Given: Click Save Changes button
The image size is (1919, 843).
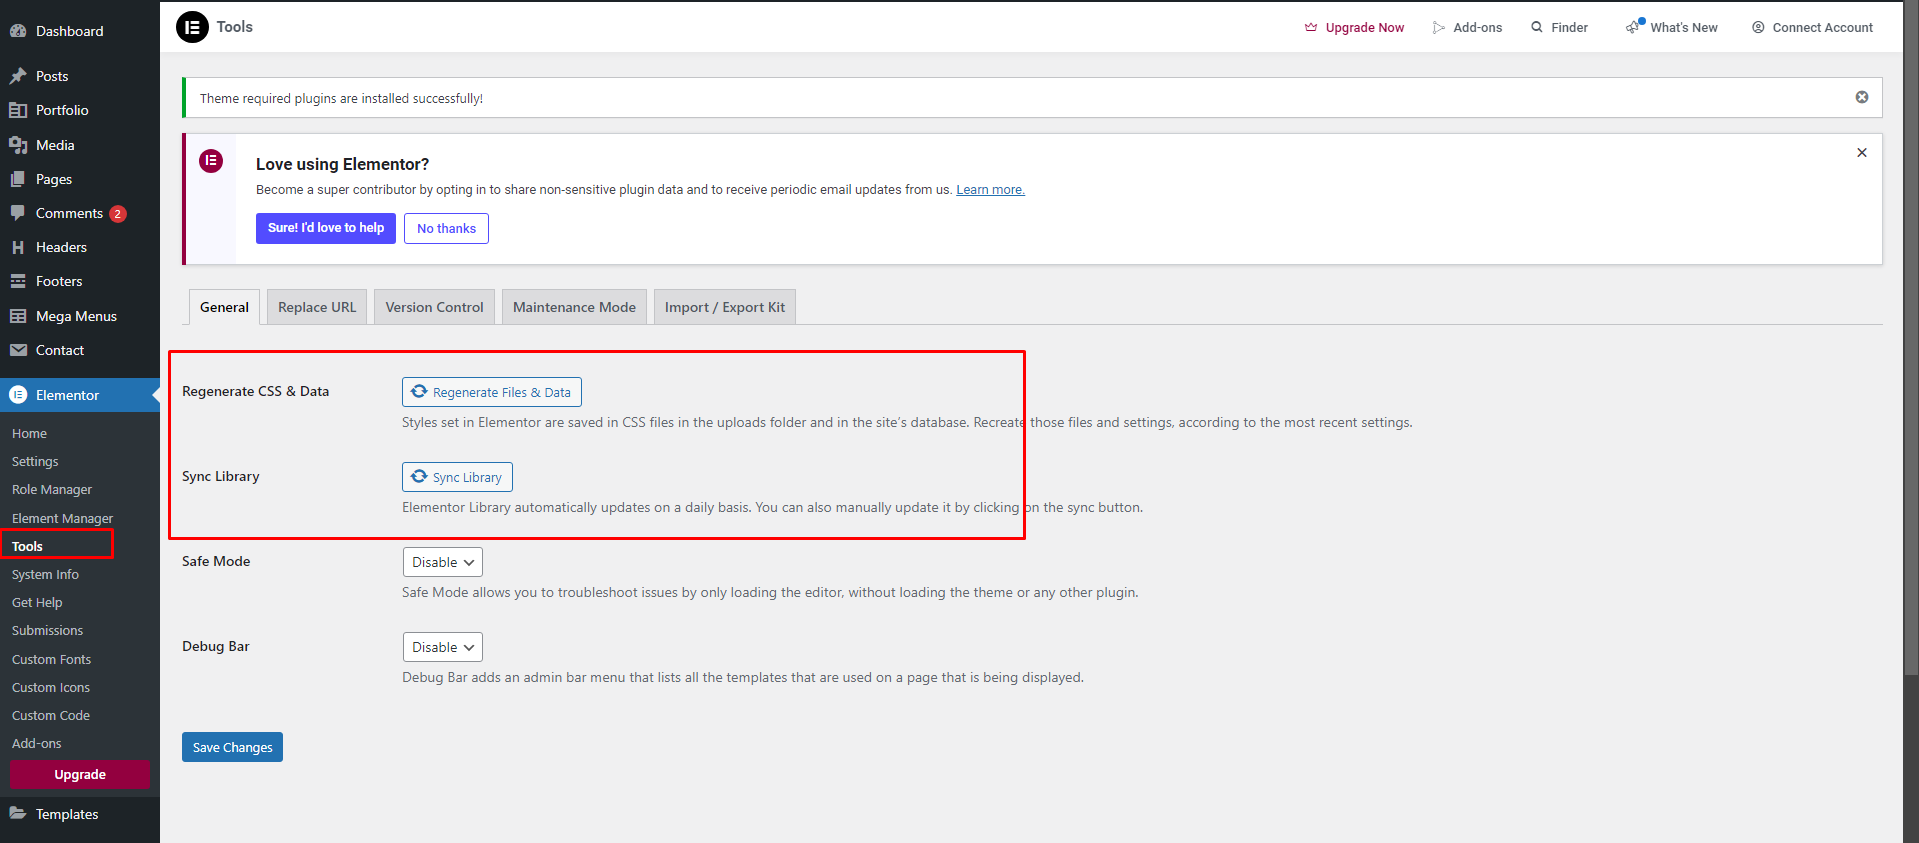Looking at the screenshot, I should [x=232, y=747].
